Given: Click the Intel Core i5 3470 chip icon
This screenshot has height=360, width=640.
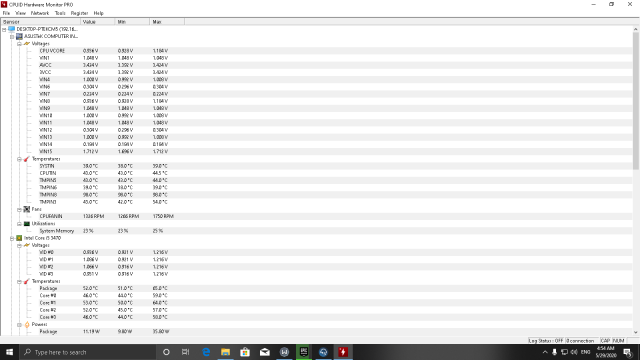Looking at the screenshot, I should [x=19, y=238].
